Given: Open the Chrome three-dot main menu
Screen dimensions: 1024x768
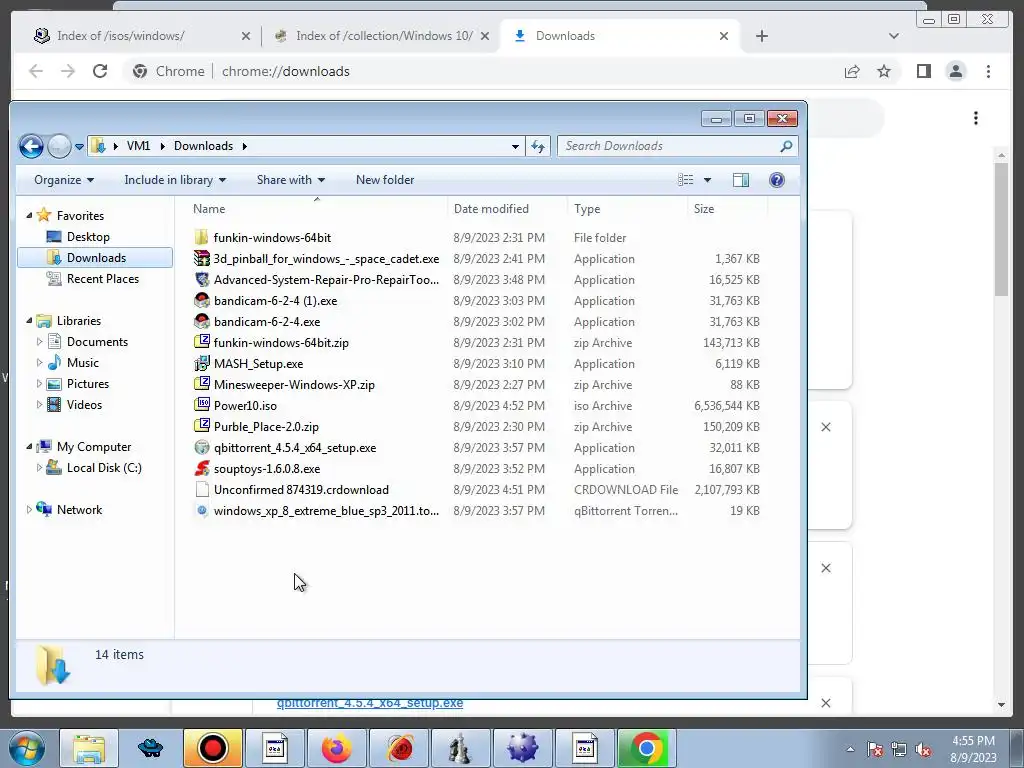Looking at the screenshot, I should [x=988, y=71].
